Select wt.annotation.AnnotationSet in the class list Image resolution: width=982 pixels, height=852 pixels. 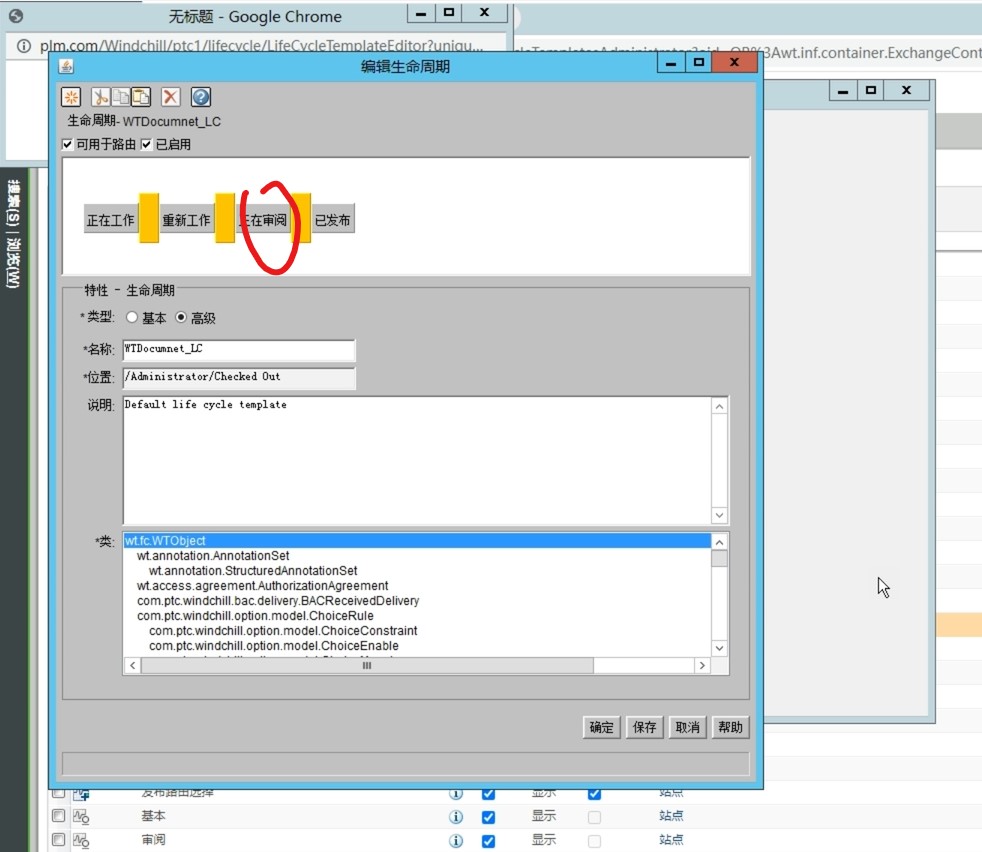[x=213, y=556]
